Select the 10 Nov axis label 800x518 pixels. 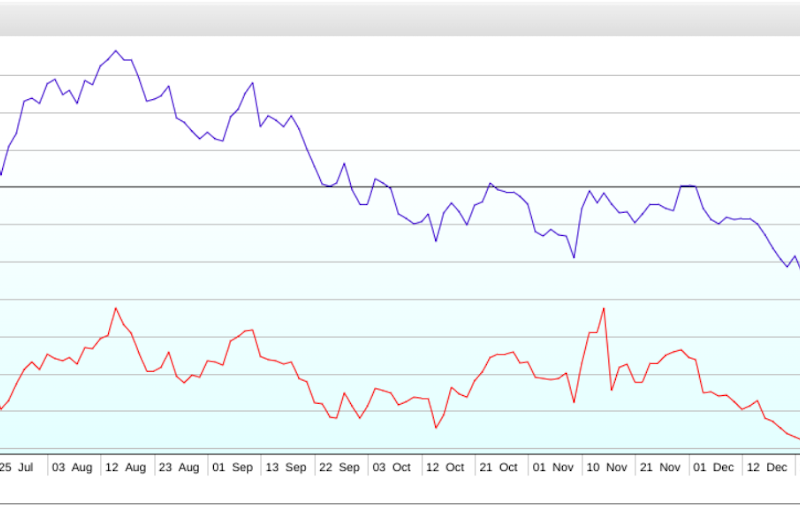point(606,467)
